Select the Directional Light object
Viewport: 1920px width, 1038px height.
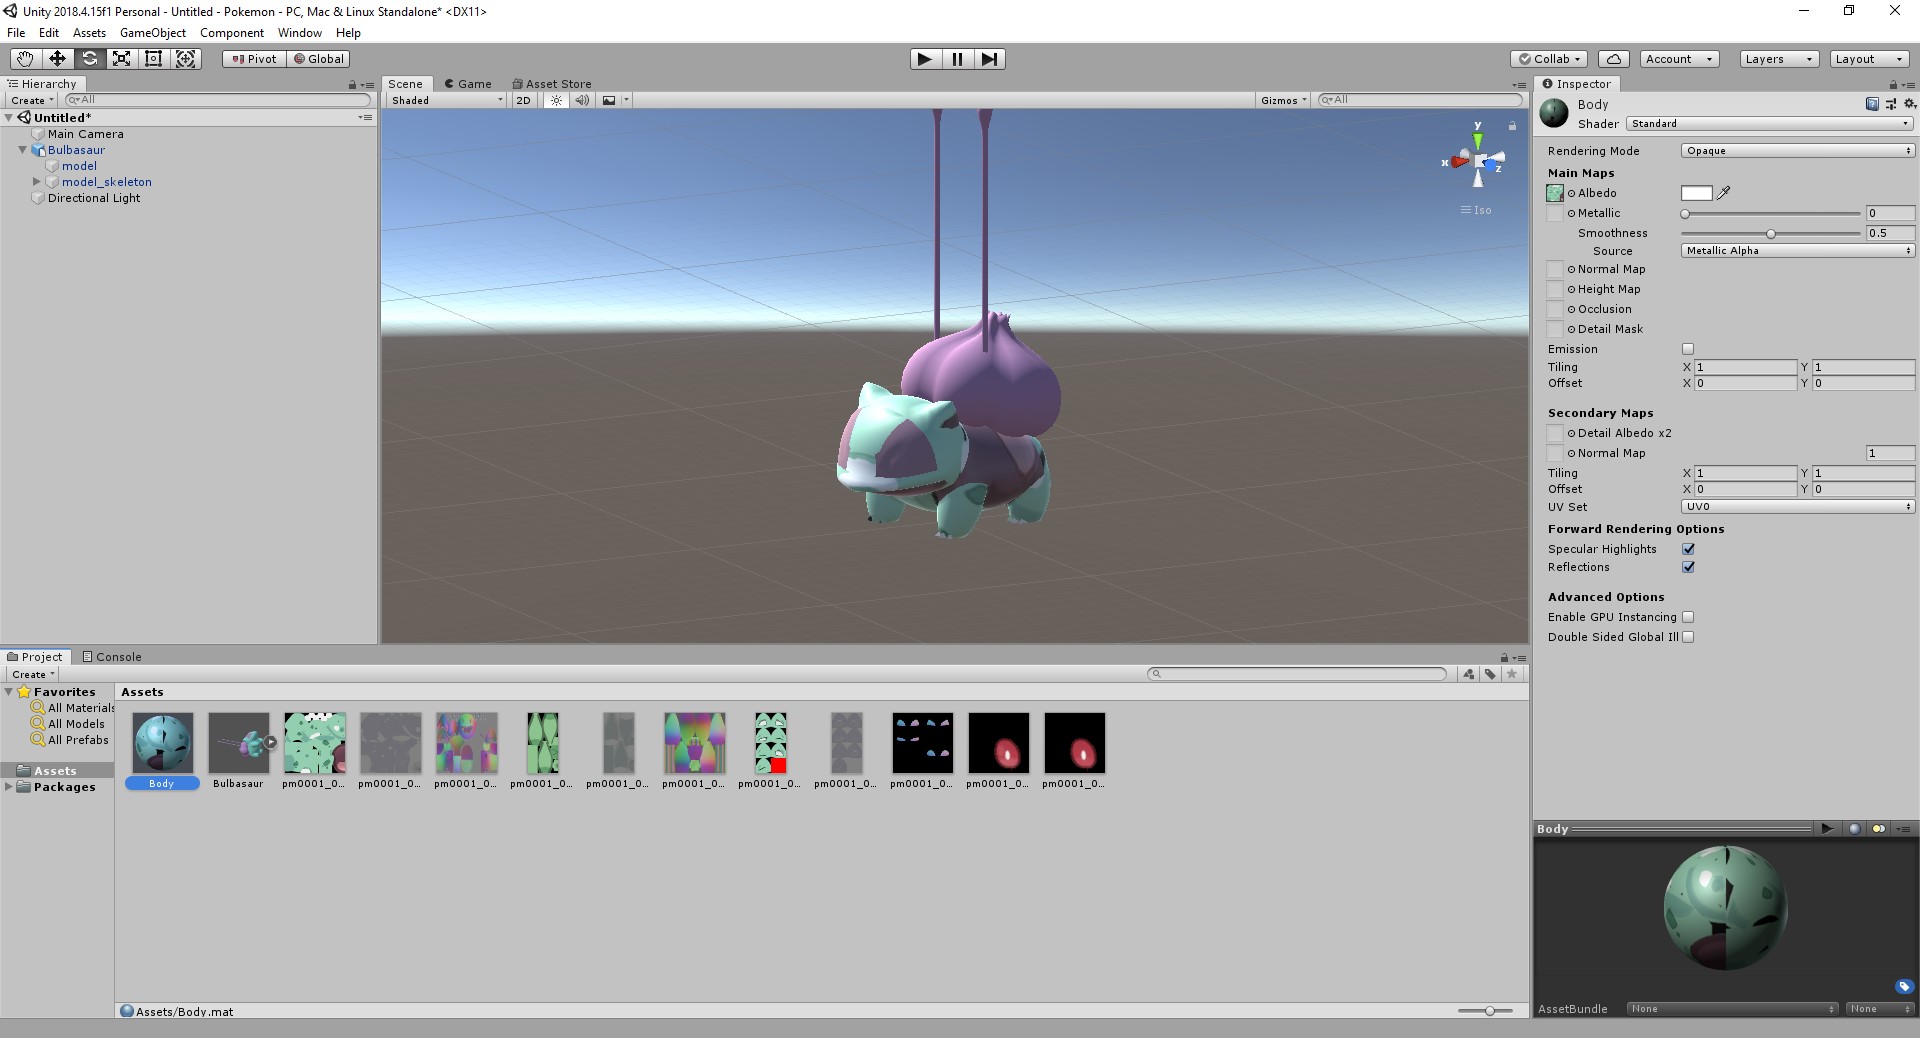[94, 198]
